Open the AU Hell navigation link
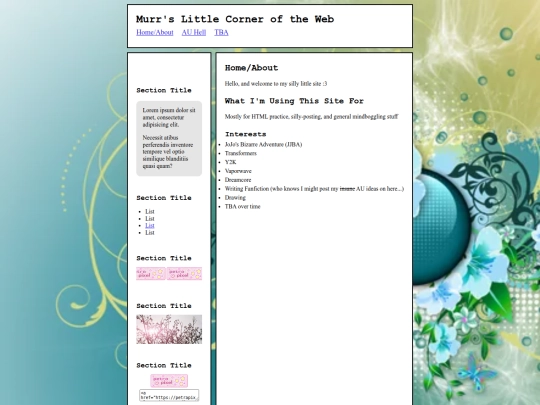The width and height of the screenshot is (540, 405). pyautogui.click(x=194, y=32)
